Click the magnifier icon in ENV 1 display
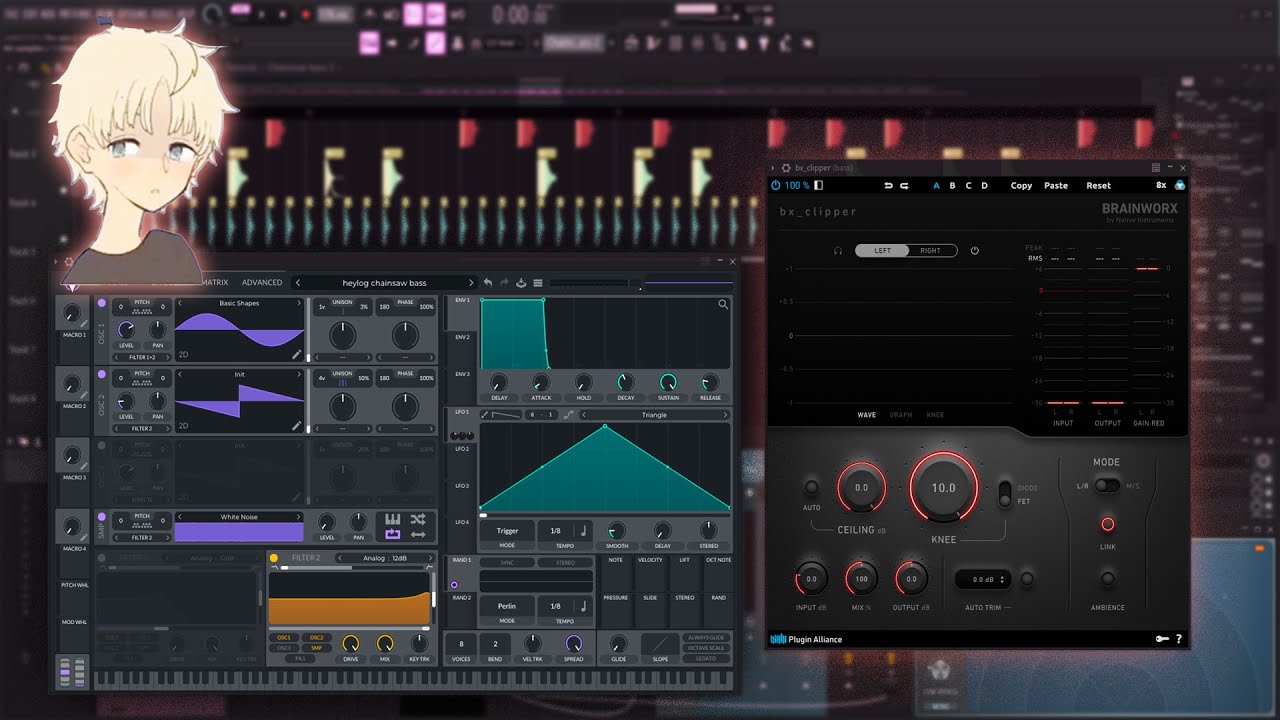 pyautogui.click(x=723, y=304)
